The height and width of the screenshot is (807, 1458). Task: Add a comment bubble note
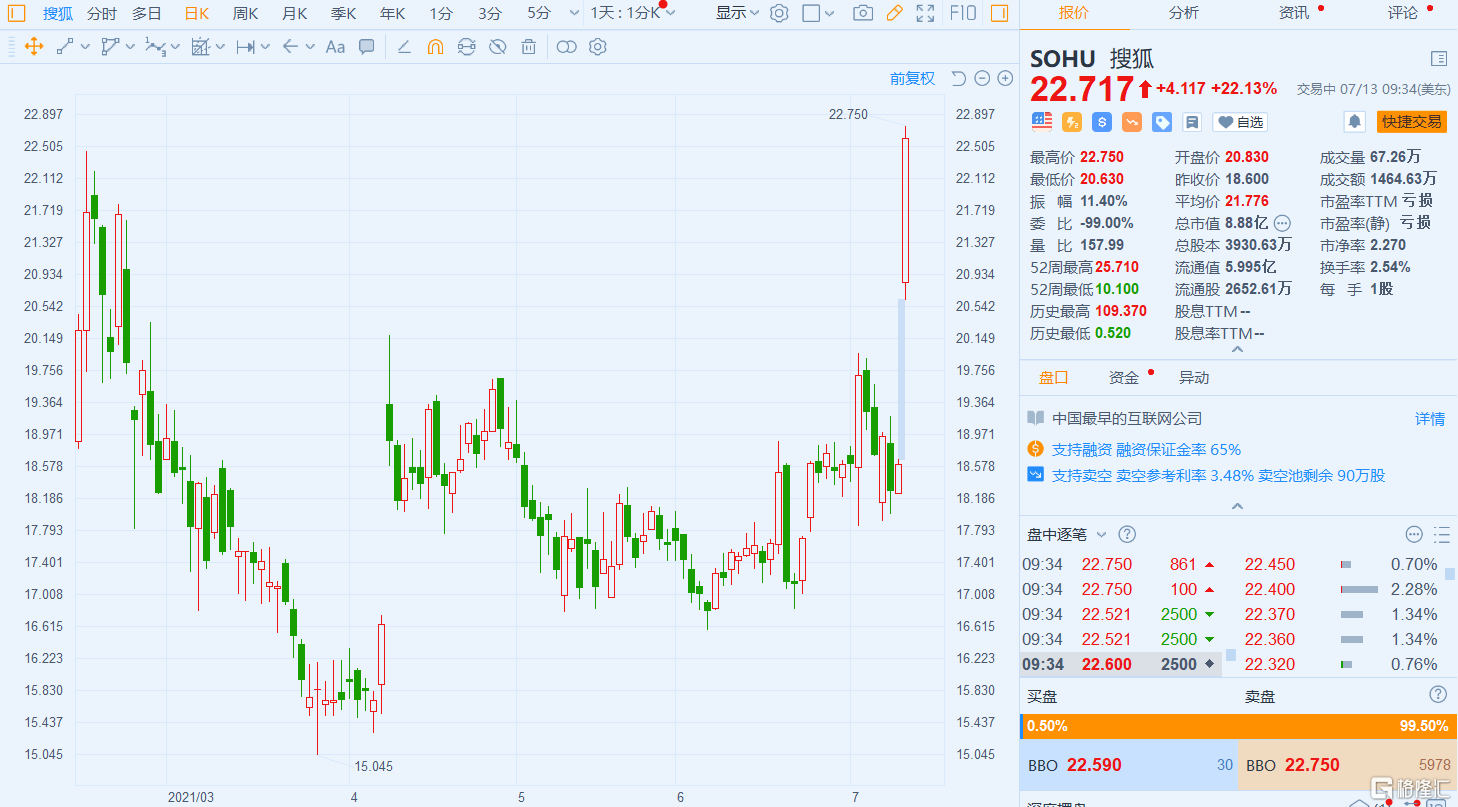pyautogui.click(x=367, y=46)
